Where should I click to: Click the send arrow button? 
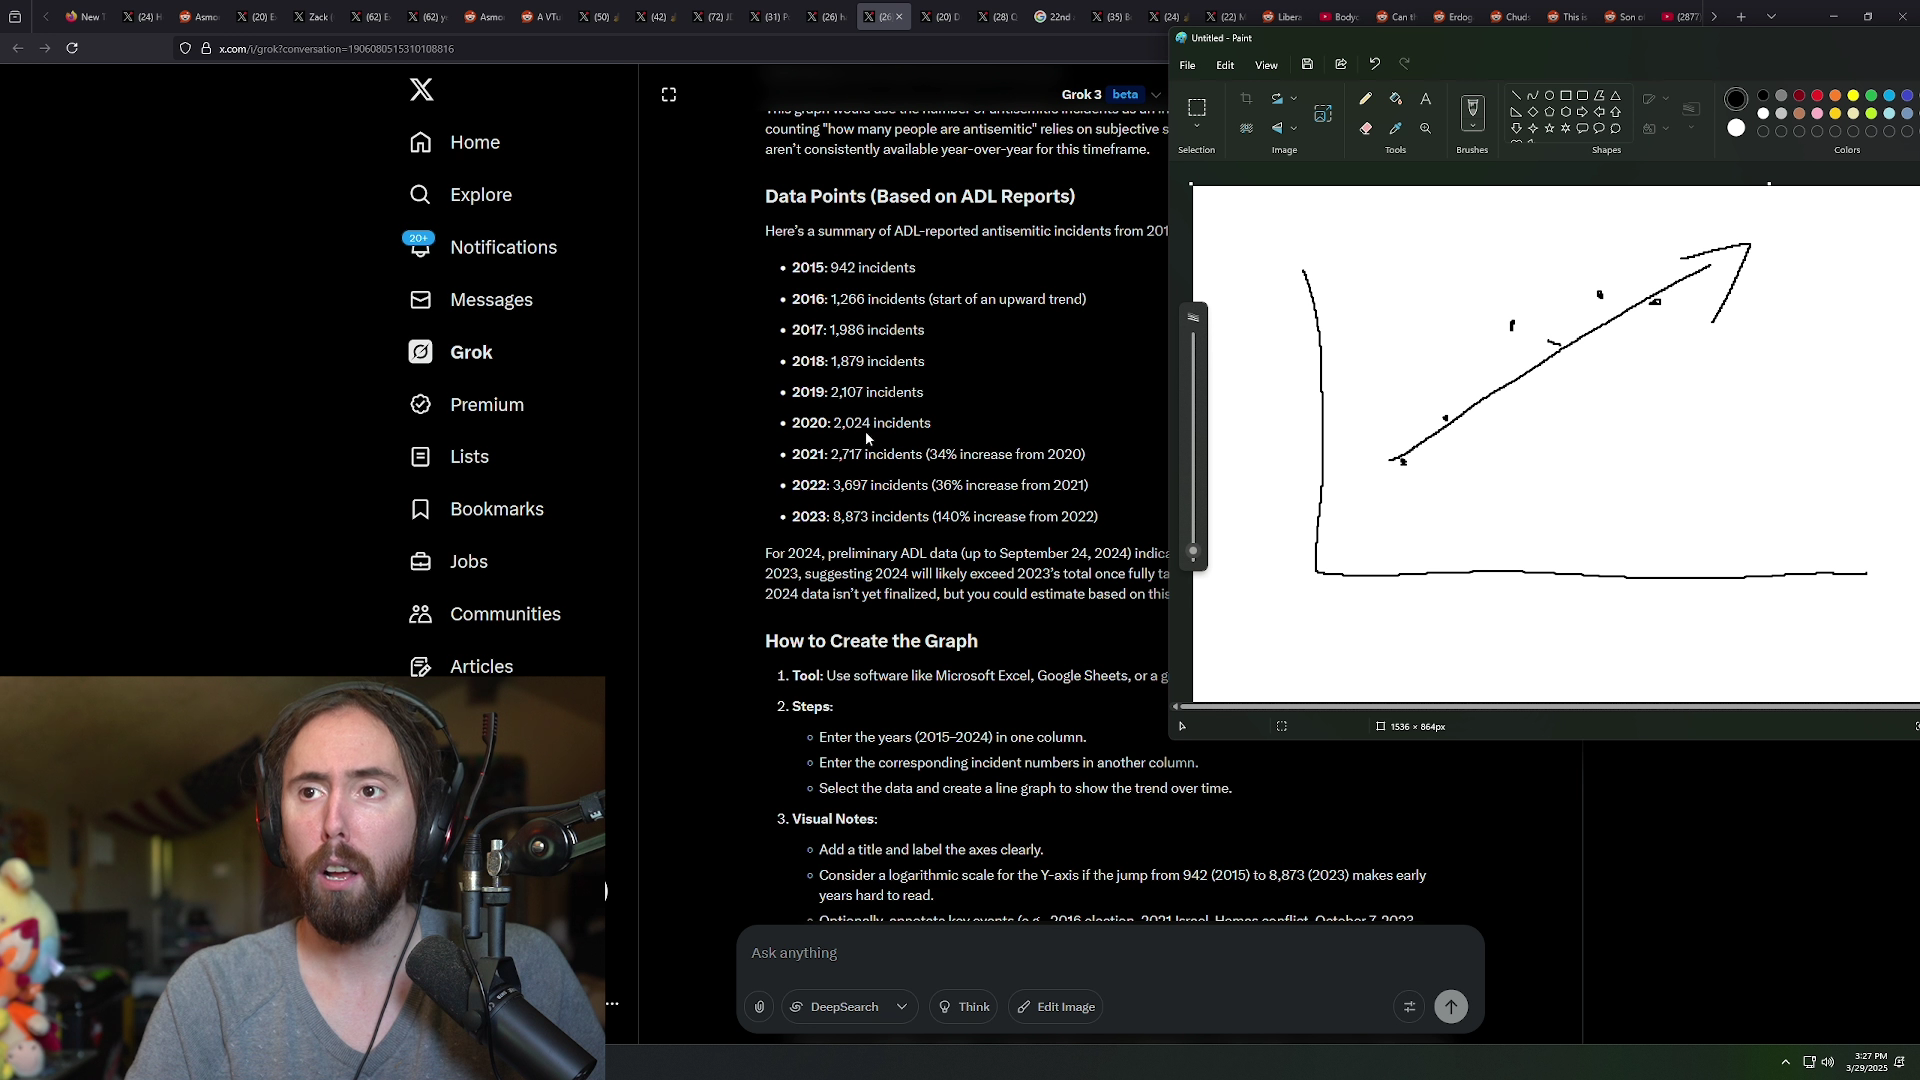[1451, 1007]
